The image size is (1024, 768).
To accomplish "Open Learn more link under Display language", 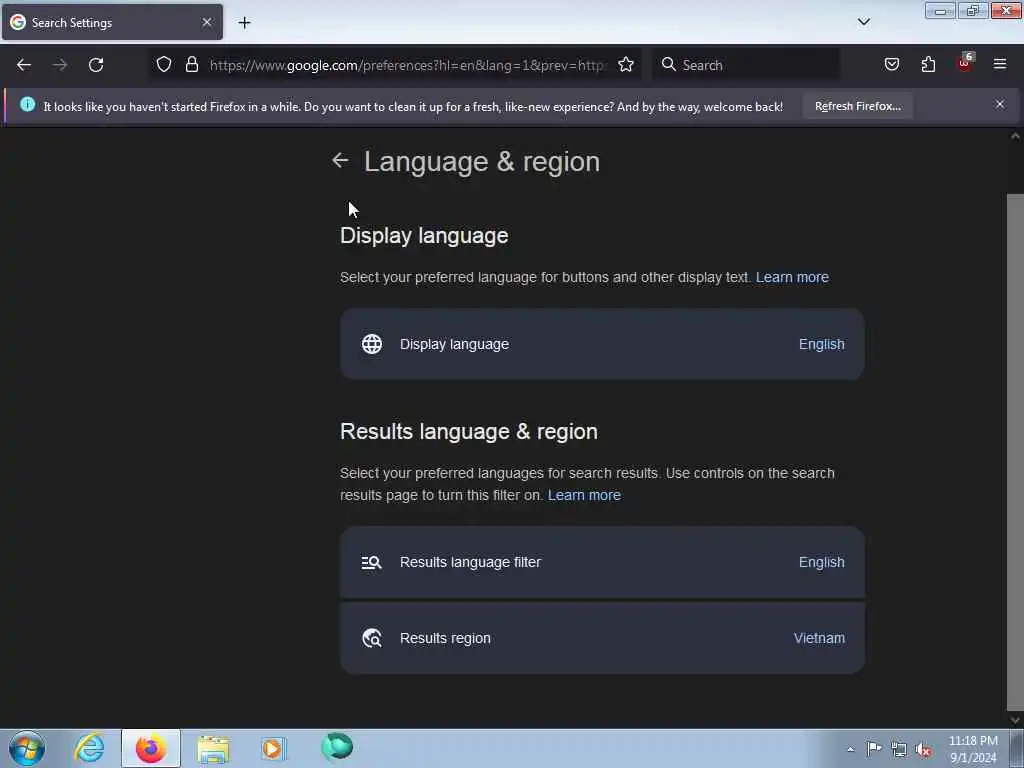I will [792, 277].
